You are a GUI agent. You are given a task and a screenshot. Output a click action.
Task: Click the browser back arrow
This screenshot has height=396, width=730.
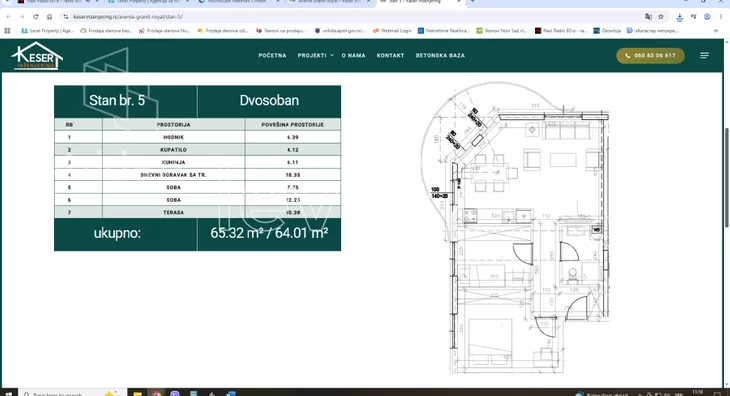pyautogui.click(x=8, y=17)
